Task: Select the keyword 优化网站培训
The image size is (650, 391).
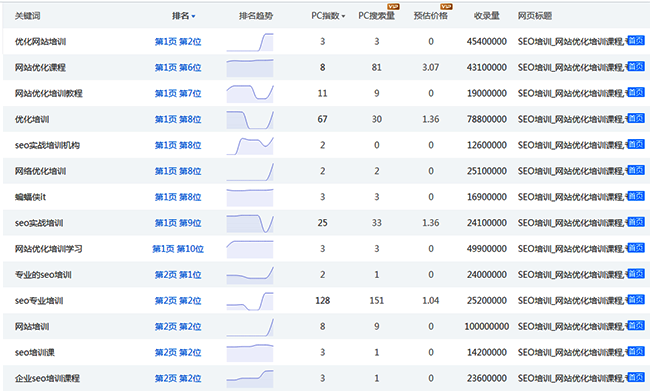Action: [x=40, y=41]
